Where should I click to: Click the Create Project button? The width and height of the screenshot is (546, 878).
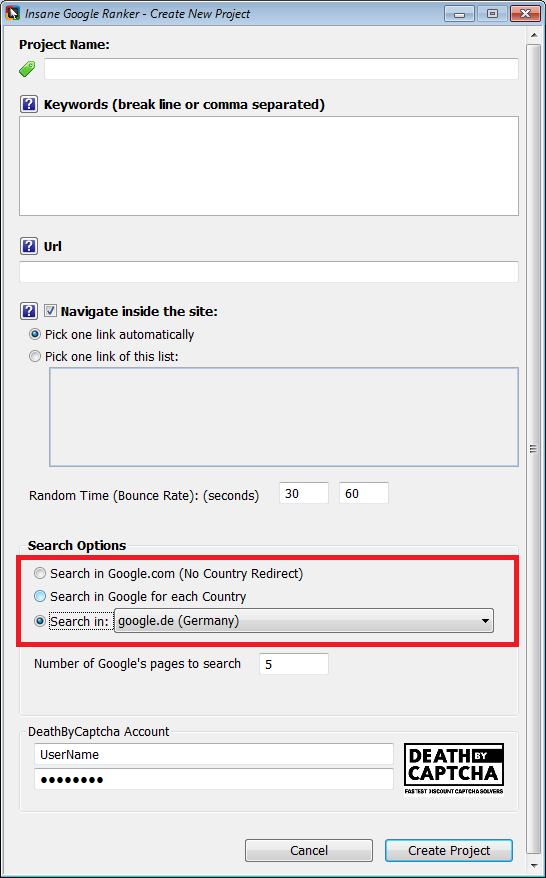coord(449,851)
